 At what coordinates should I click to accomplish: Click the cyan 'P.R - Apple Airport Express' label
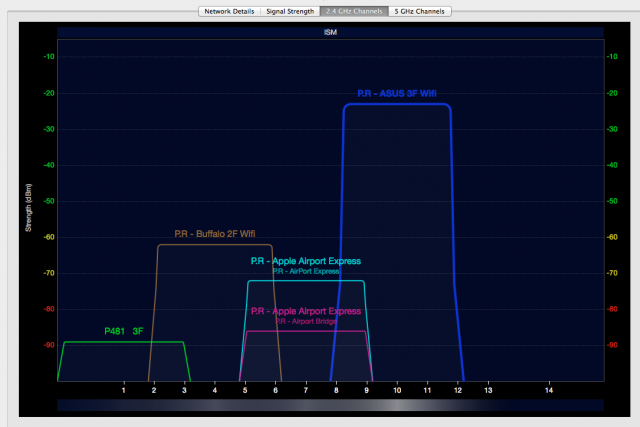tap(306, 261)
